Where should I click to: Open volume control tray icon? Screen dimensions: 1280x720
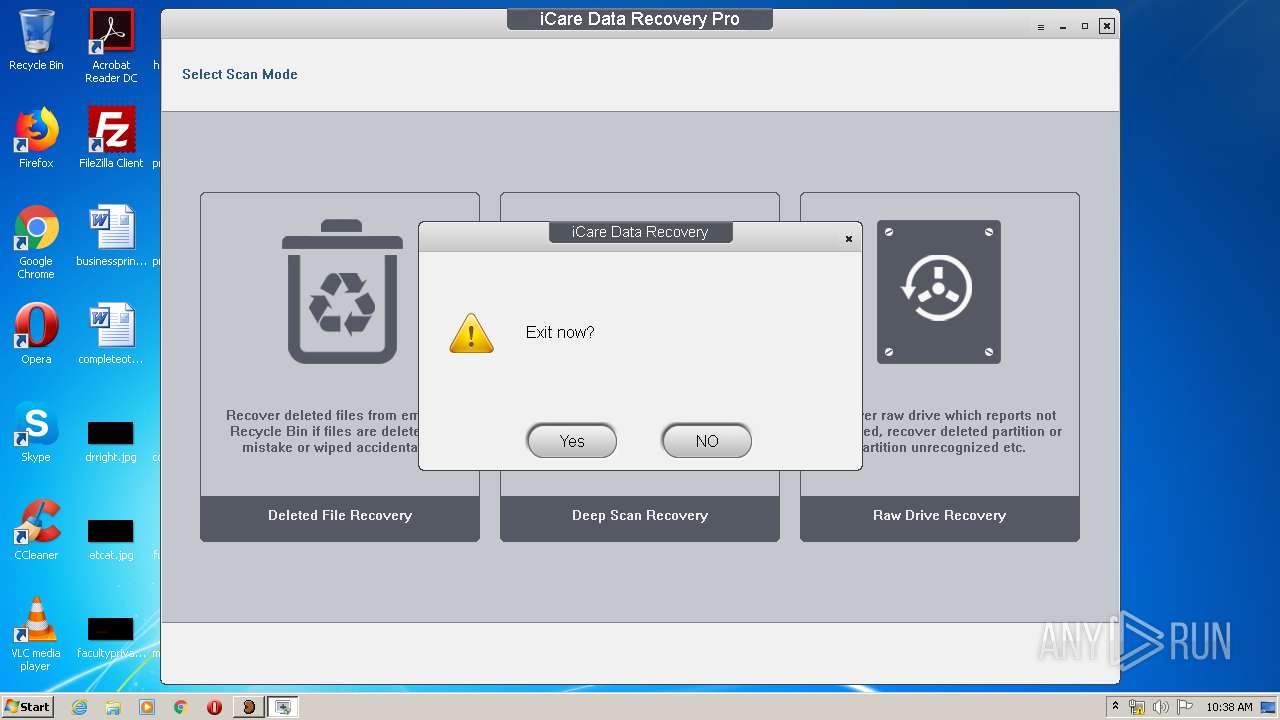click(x=1160, y=707)
